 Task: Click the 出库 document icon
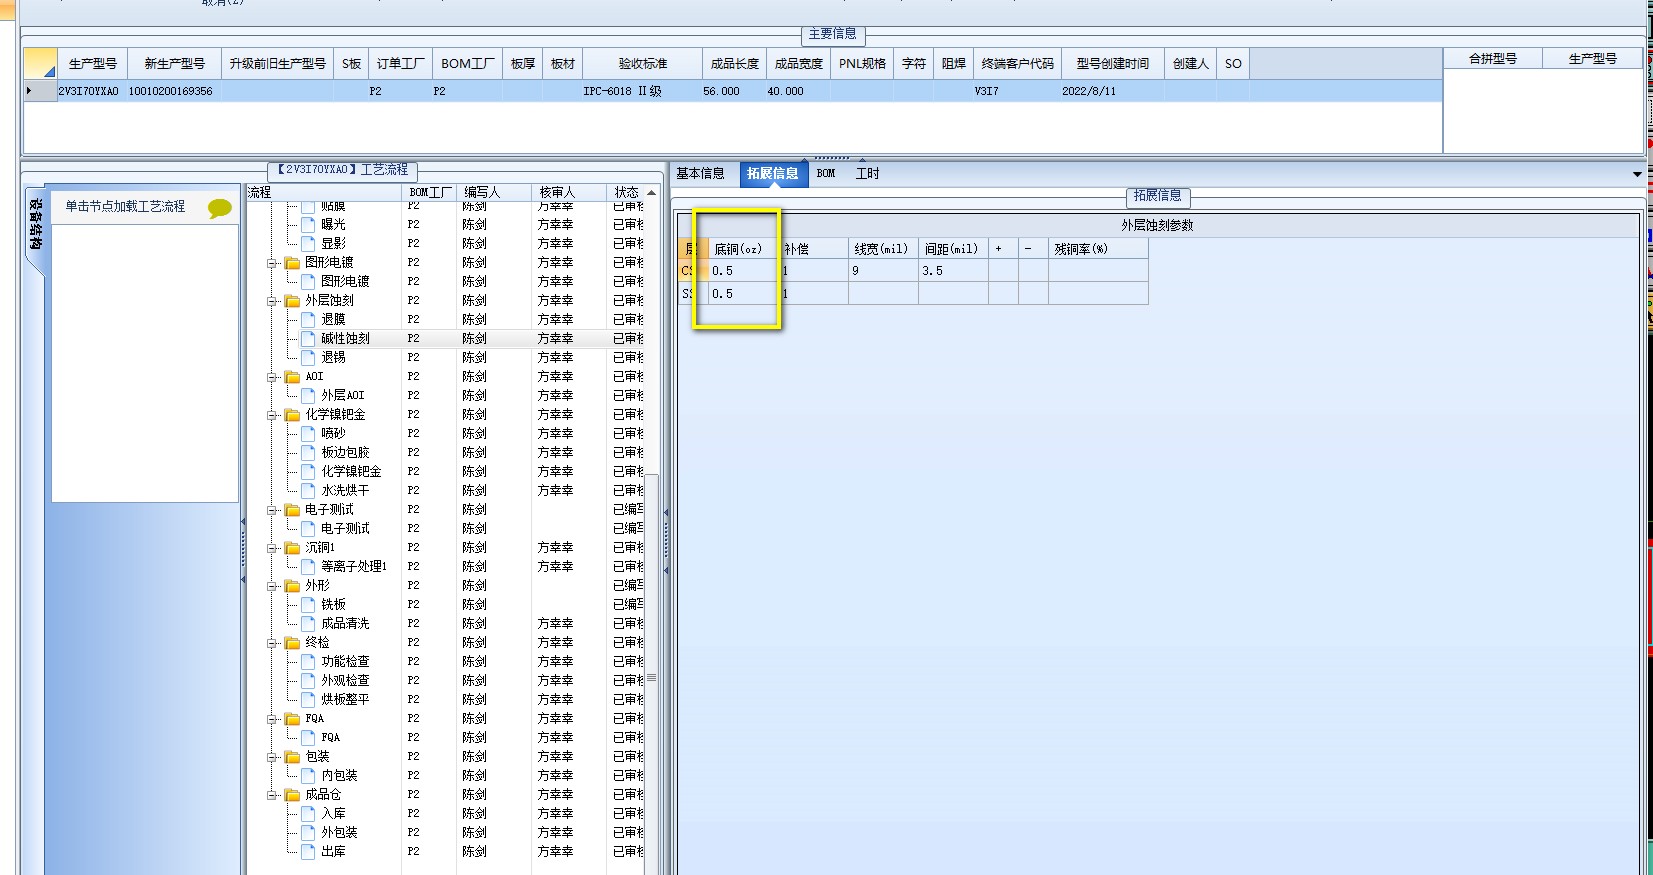(309, 852)
